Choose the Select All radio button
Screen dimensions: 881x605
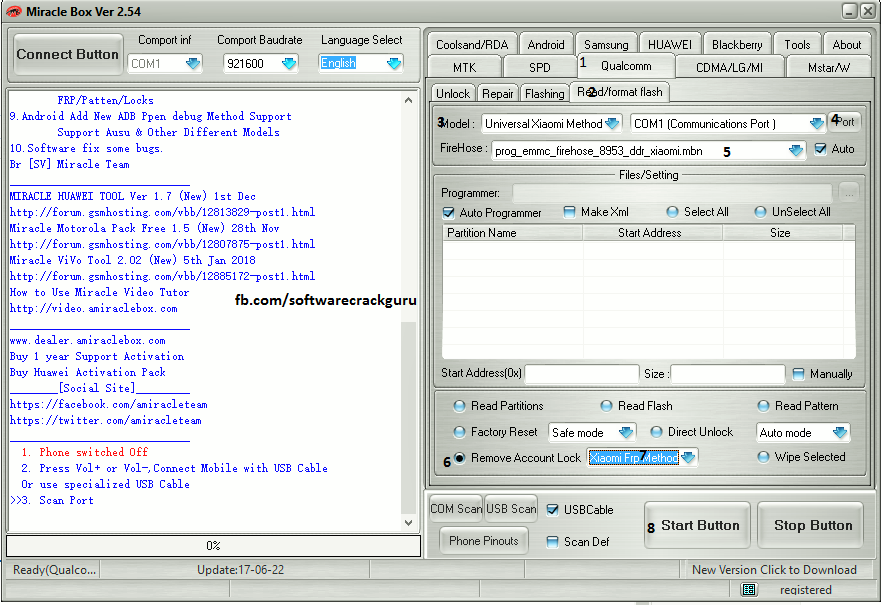672,212
